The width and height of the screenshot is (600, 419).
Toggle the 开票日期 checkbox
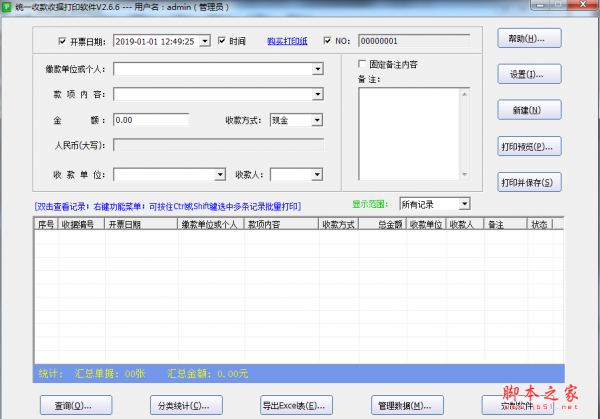[63, 42]
